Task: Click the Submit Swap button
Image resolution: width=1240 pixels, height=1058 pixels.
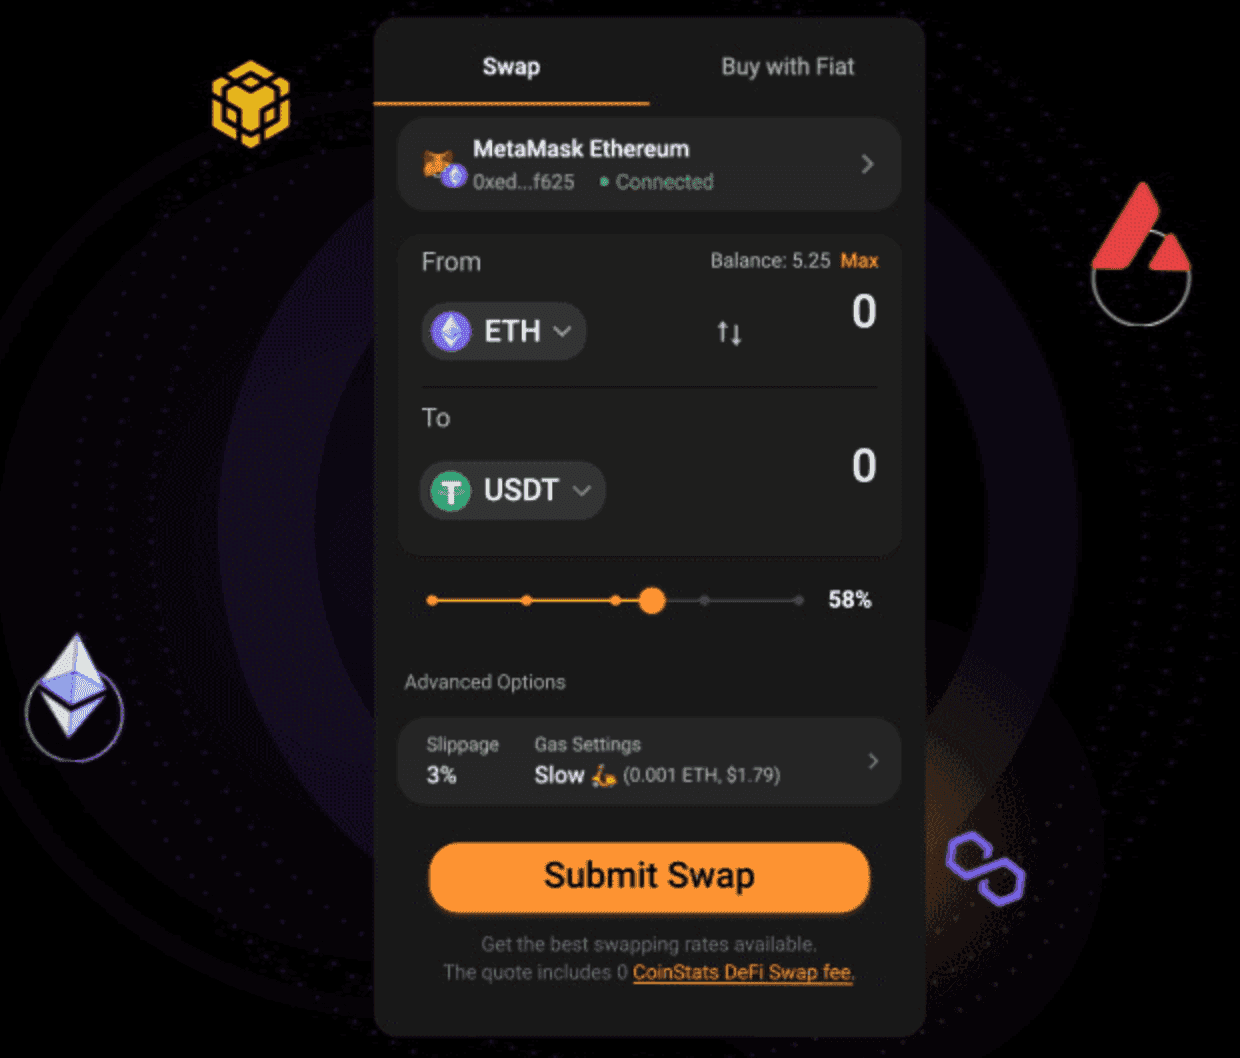Action: click(x=650, y=877)
